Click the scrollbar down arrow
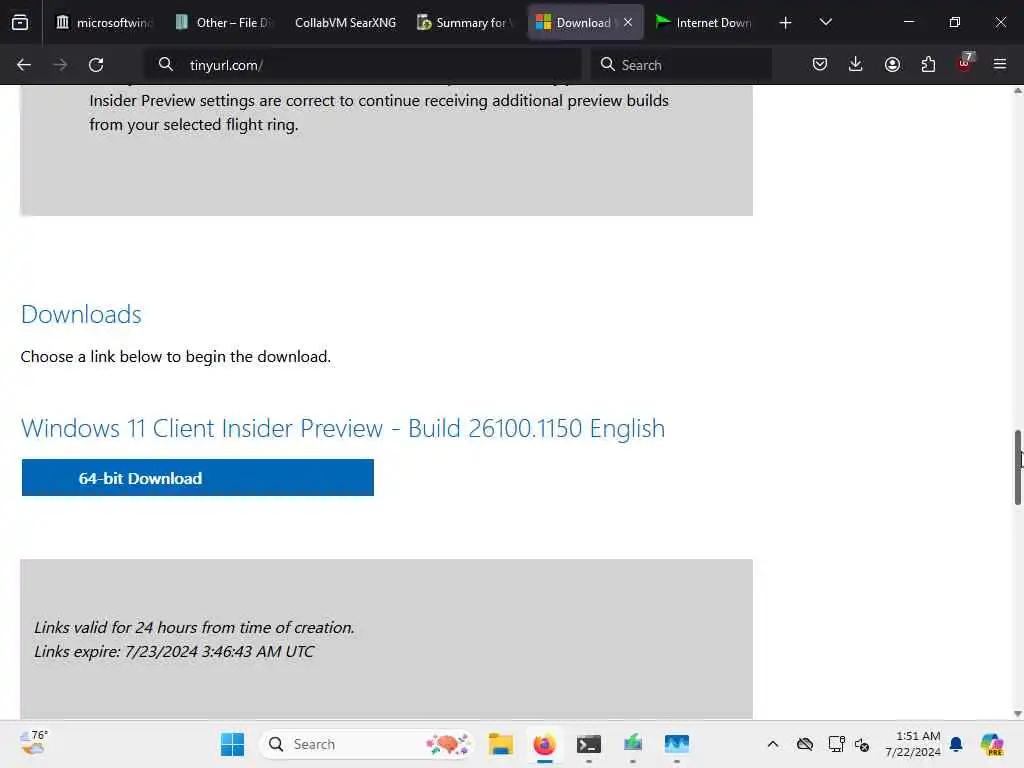 click(x=1017, y=713)
